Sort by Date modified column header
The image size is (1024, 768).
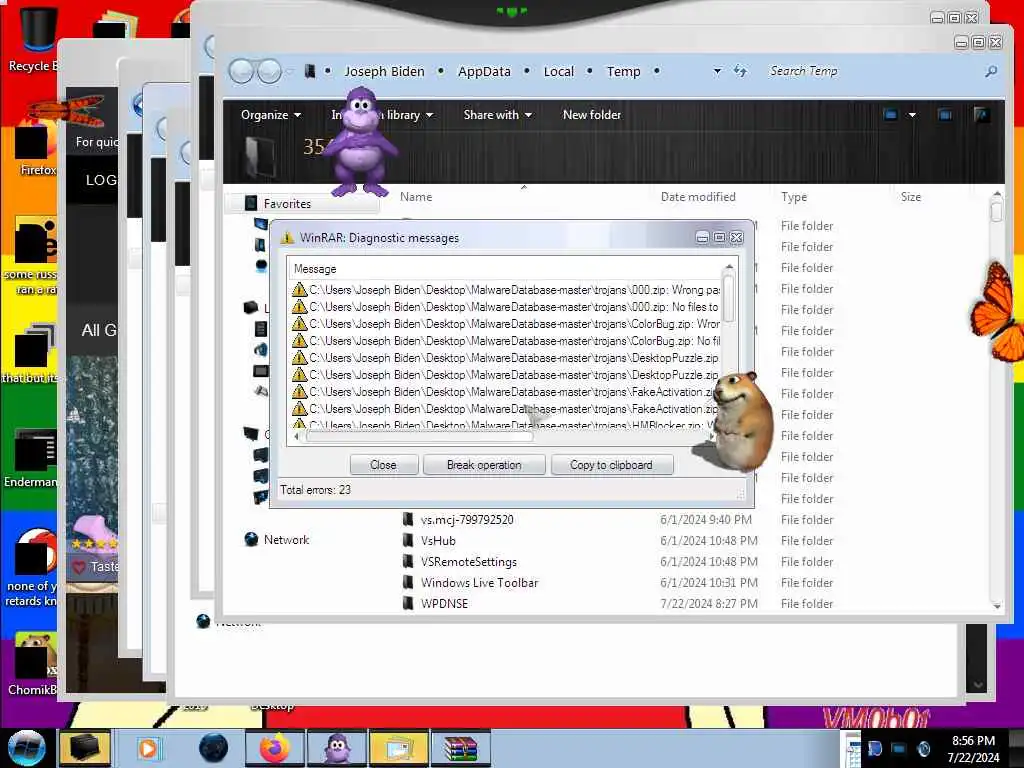697,197
